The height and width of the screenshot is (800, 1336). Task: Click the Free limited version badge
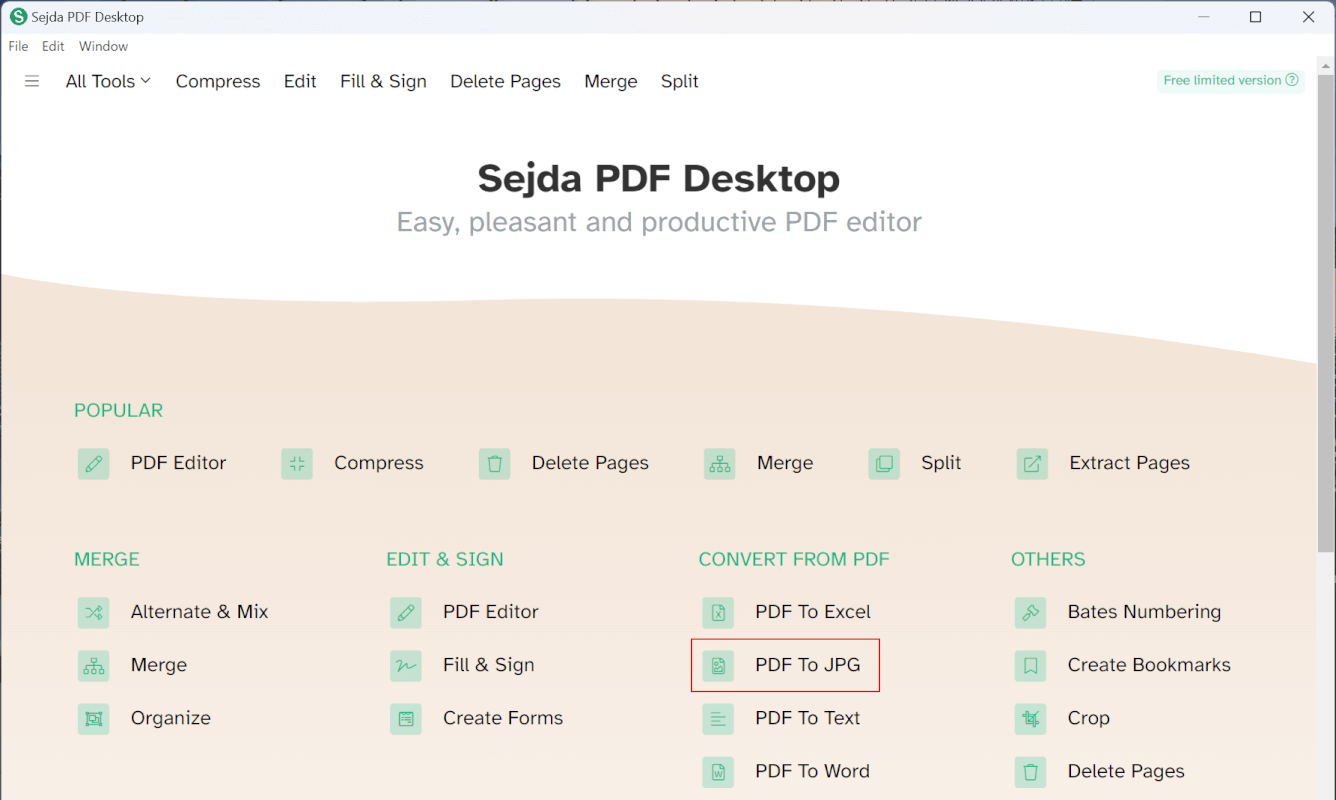point(1231,80)
